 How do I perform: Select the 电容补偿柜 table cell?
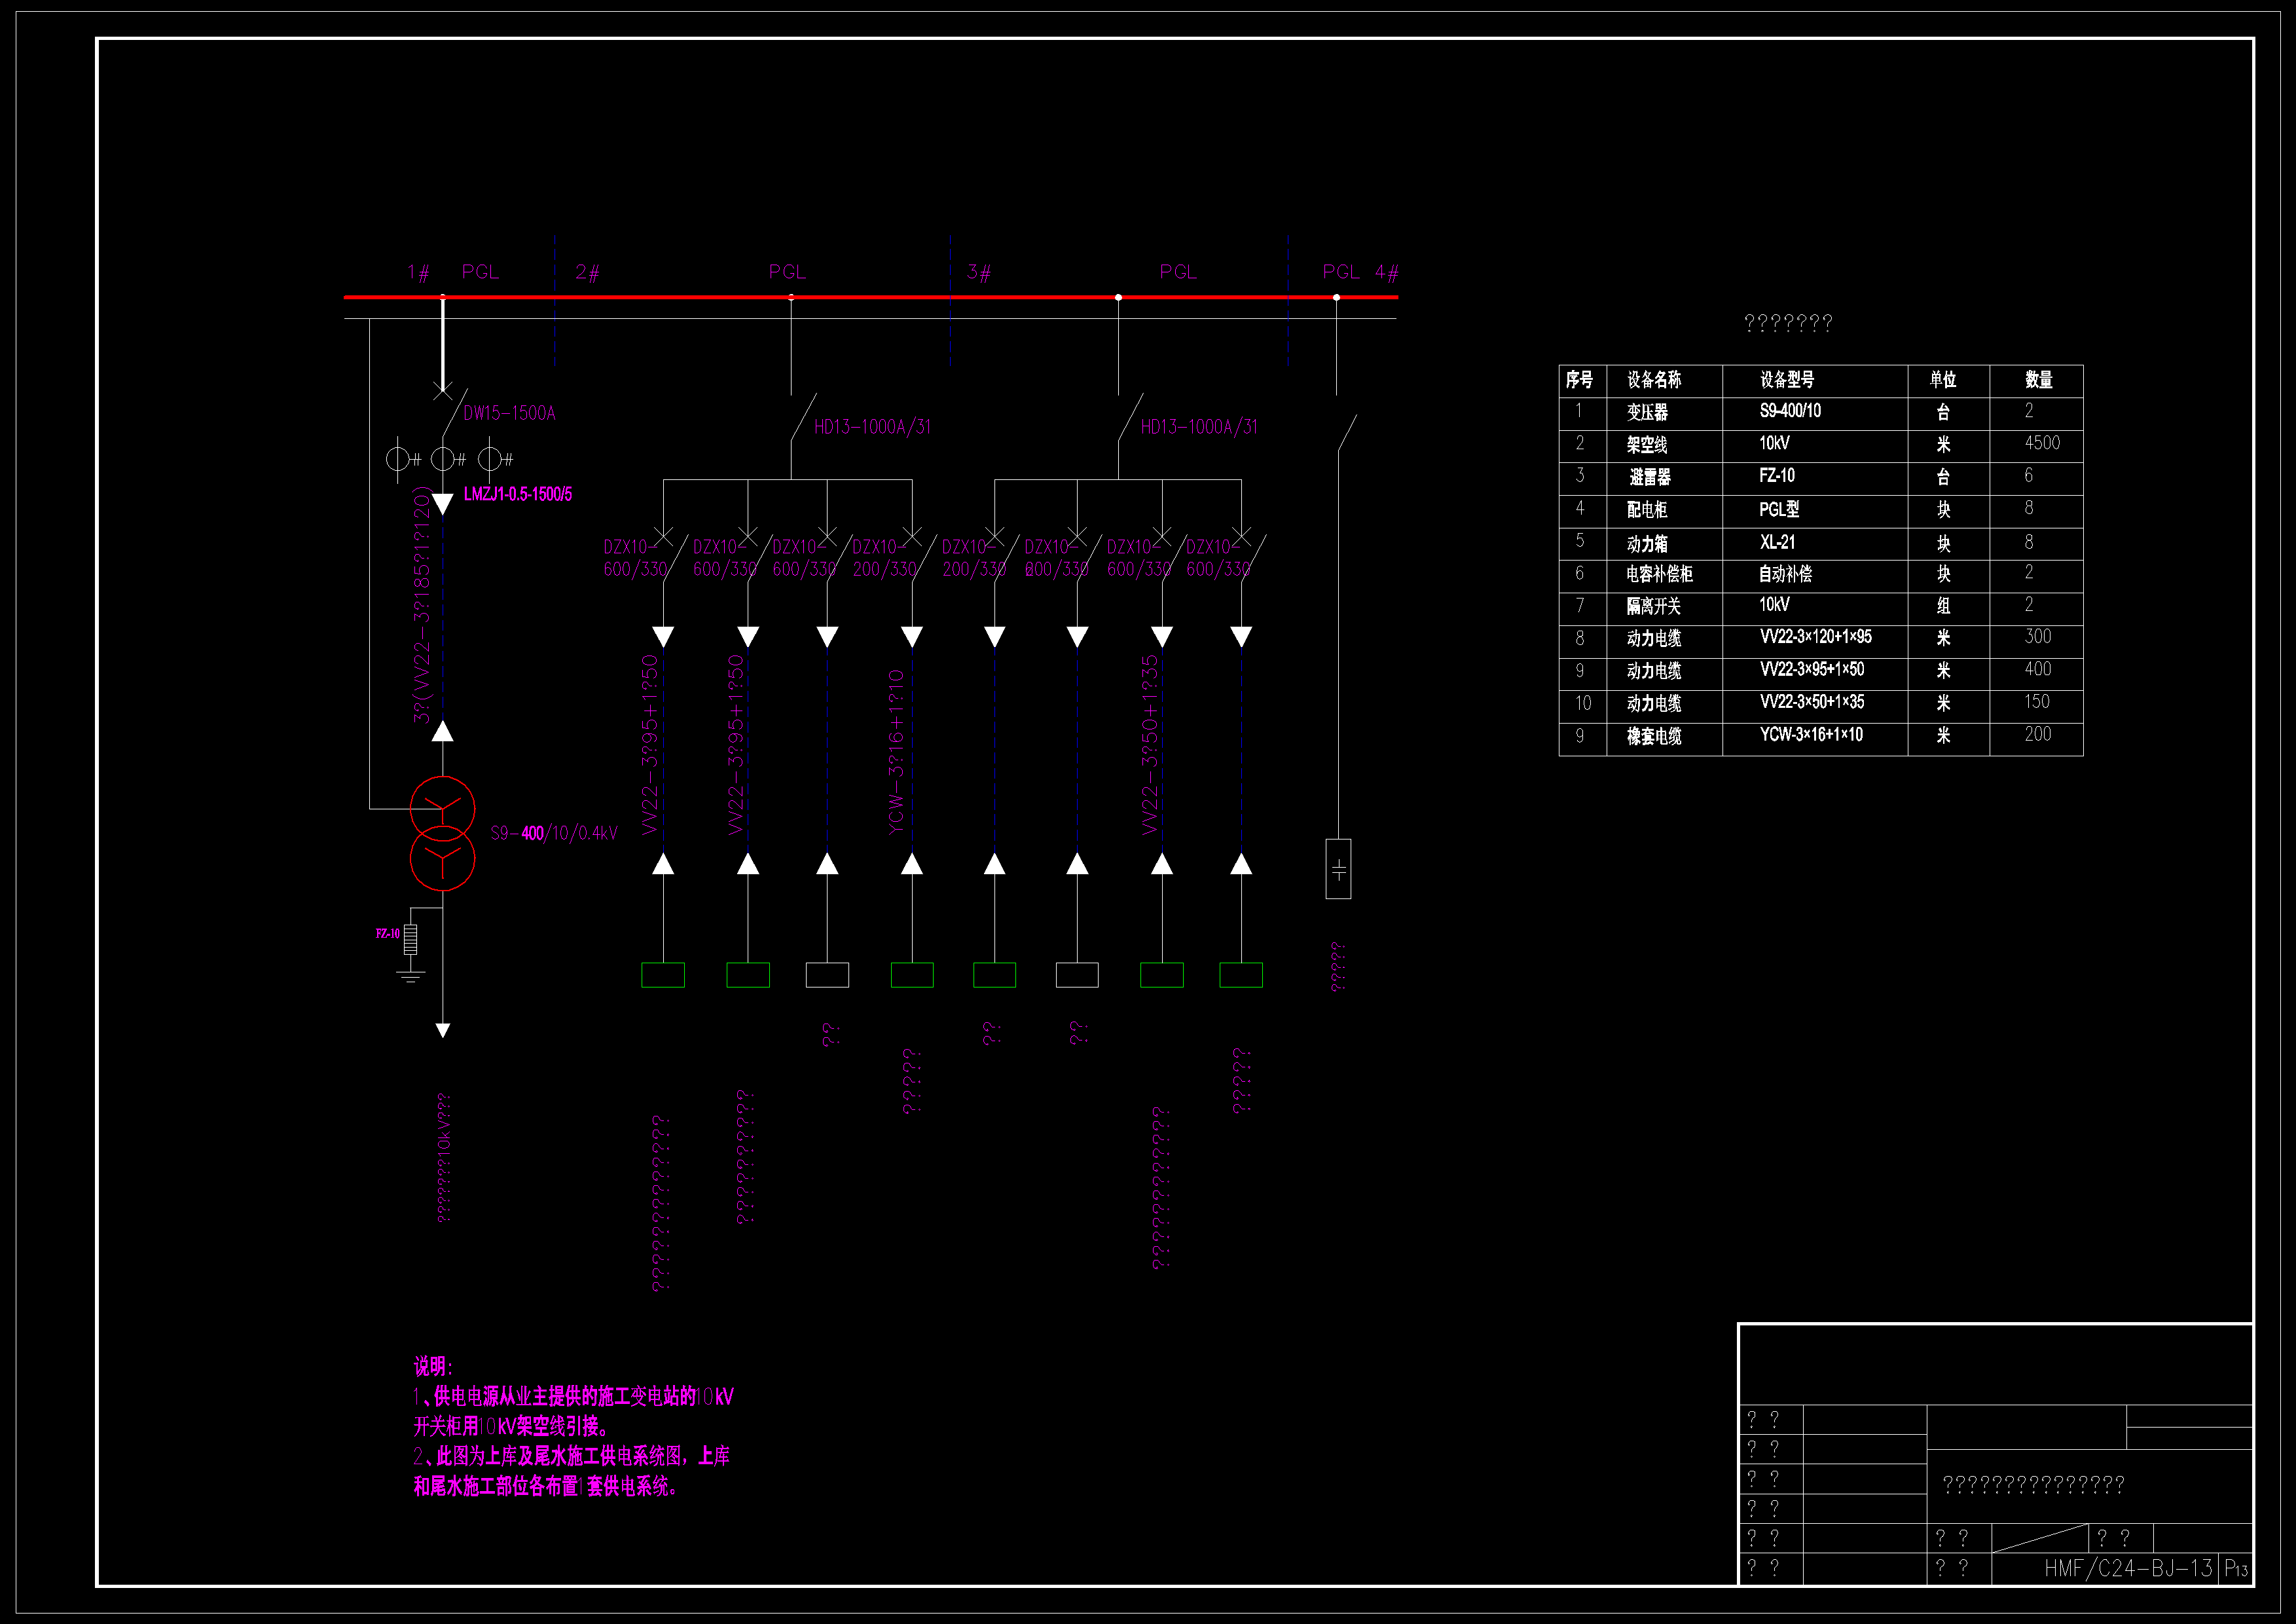tap(1659, 574)
